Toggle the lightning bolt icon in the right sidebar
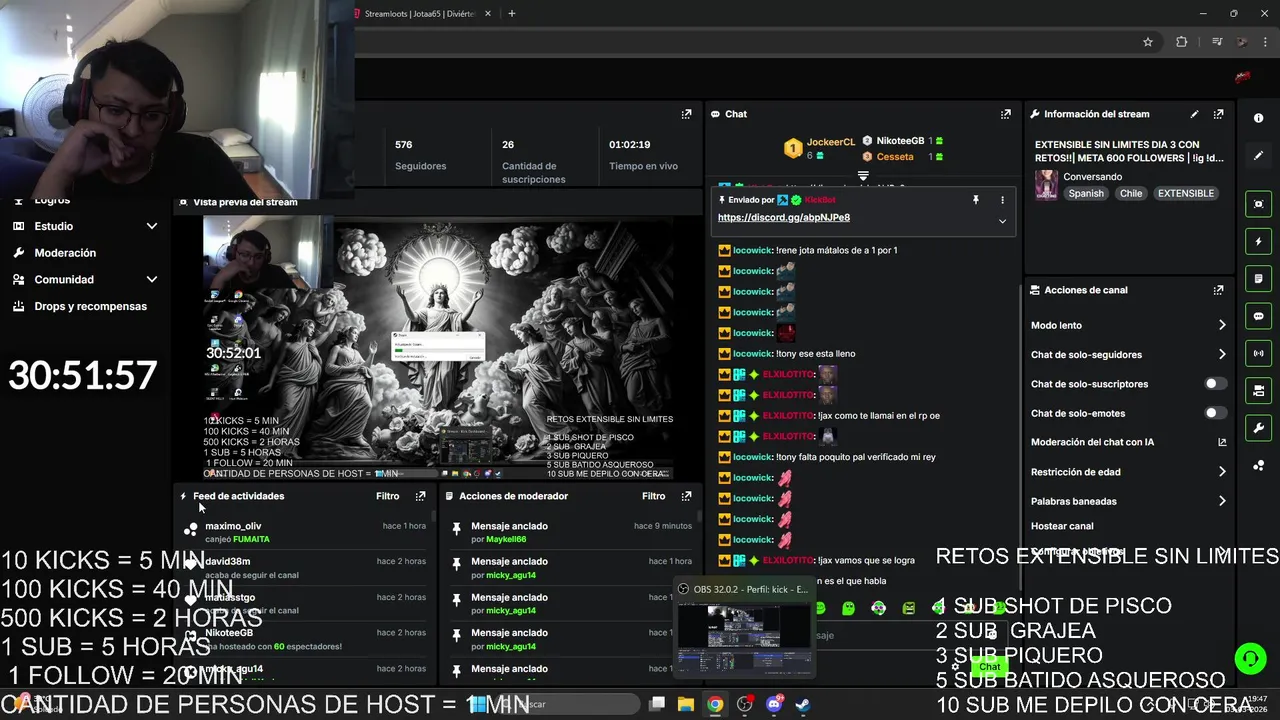1280x720 pixels. click(1258, 241)
